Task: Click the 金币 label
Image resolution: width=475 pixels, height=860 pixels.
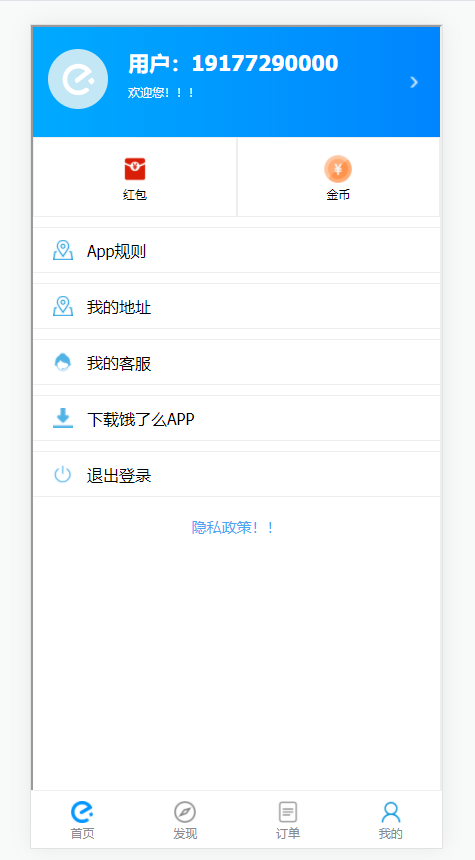Action: 338,195
